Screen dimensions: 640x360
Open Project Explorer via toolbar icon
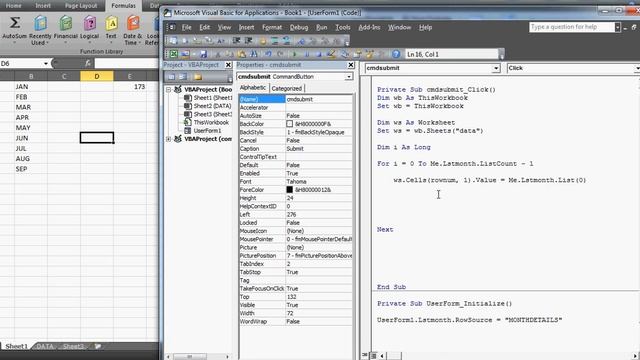(345, 54)
